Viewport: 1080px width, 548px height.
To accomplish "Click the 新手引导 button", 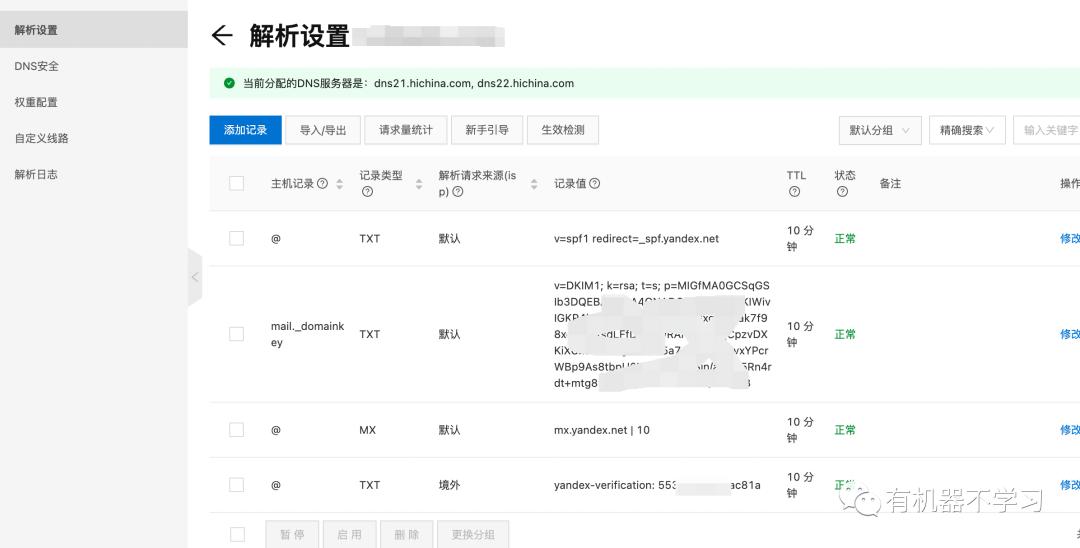I will click(487, 130).
